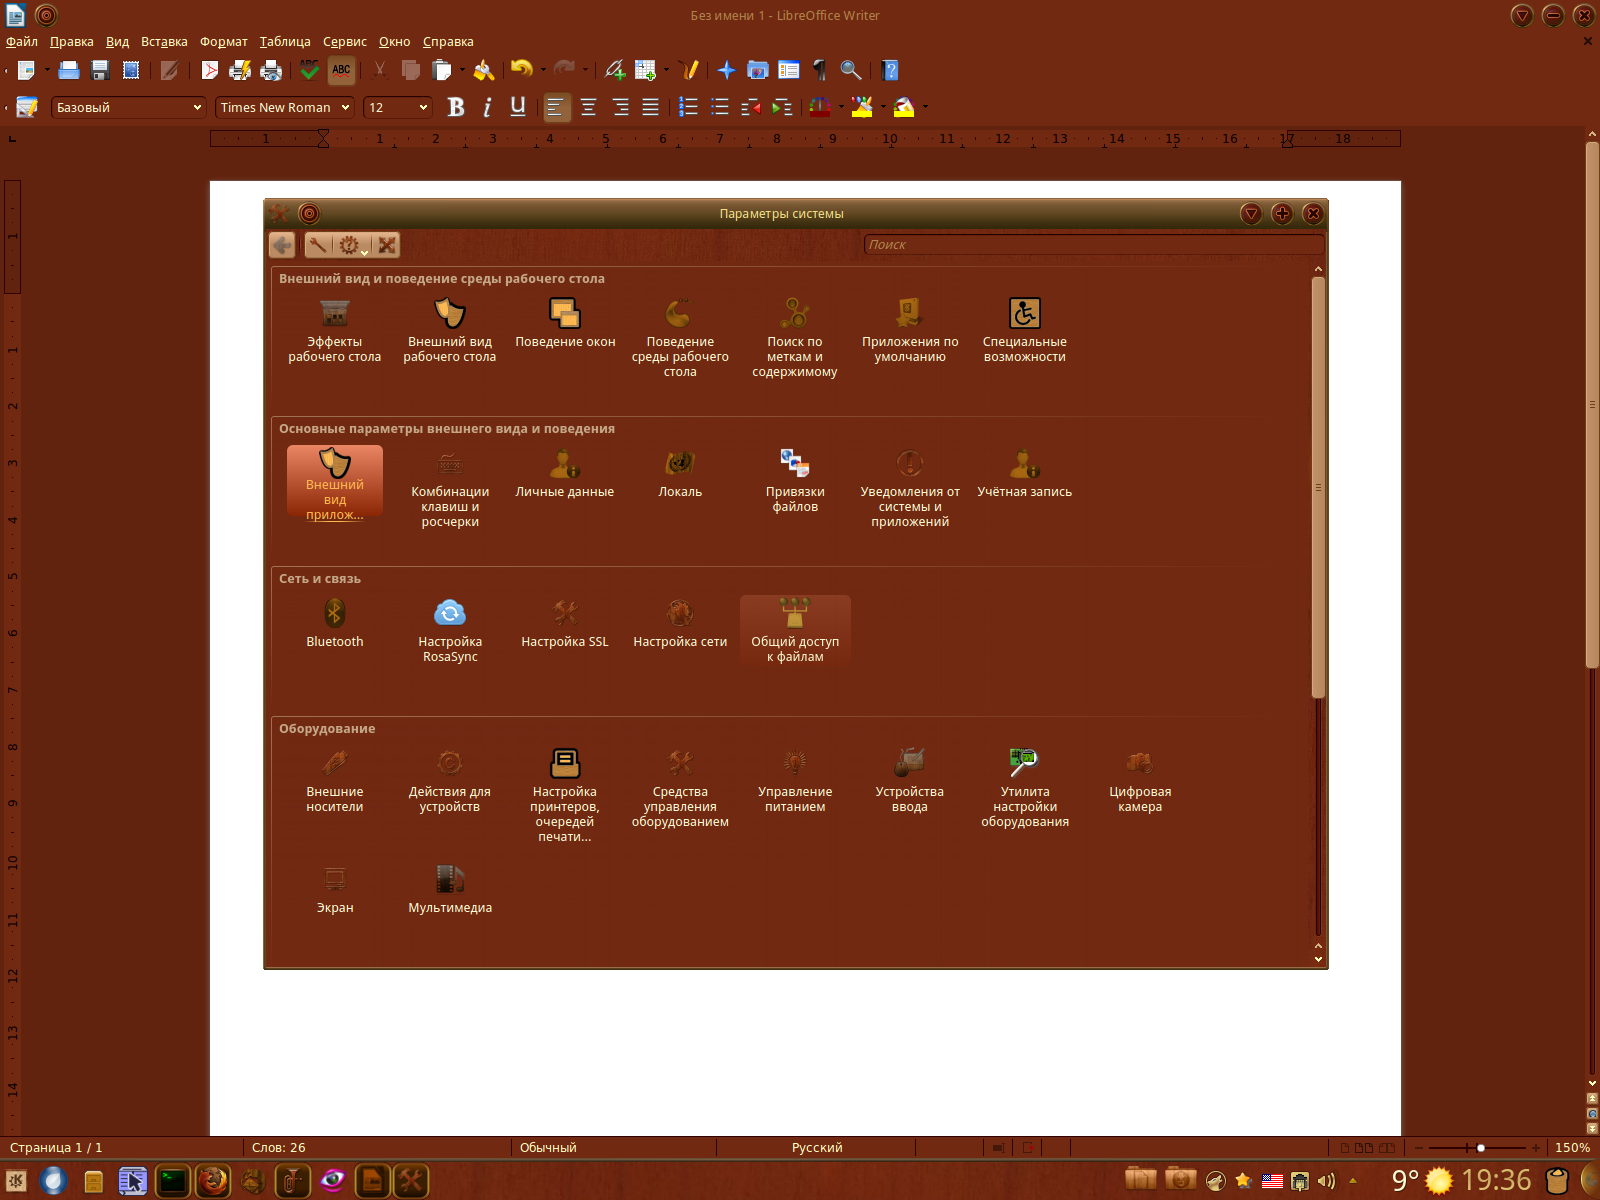Run the spelling and grammar check
The height and width of the screenshot is (1200, 1600).
[310, 70]
